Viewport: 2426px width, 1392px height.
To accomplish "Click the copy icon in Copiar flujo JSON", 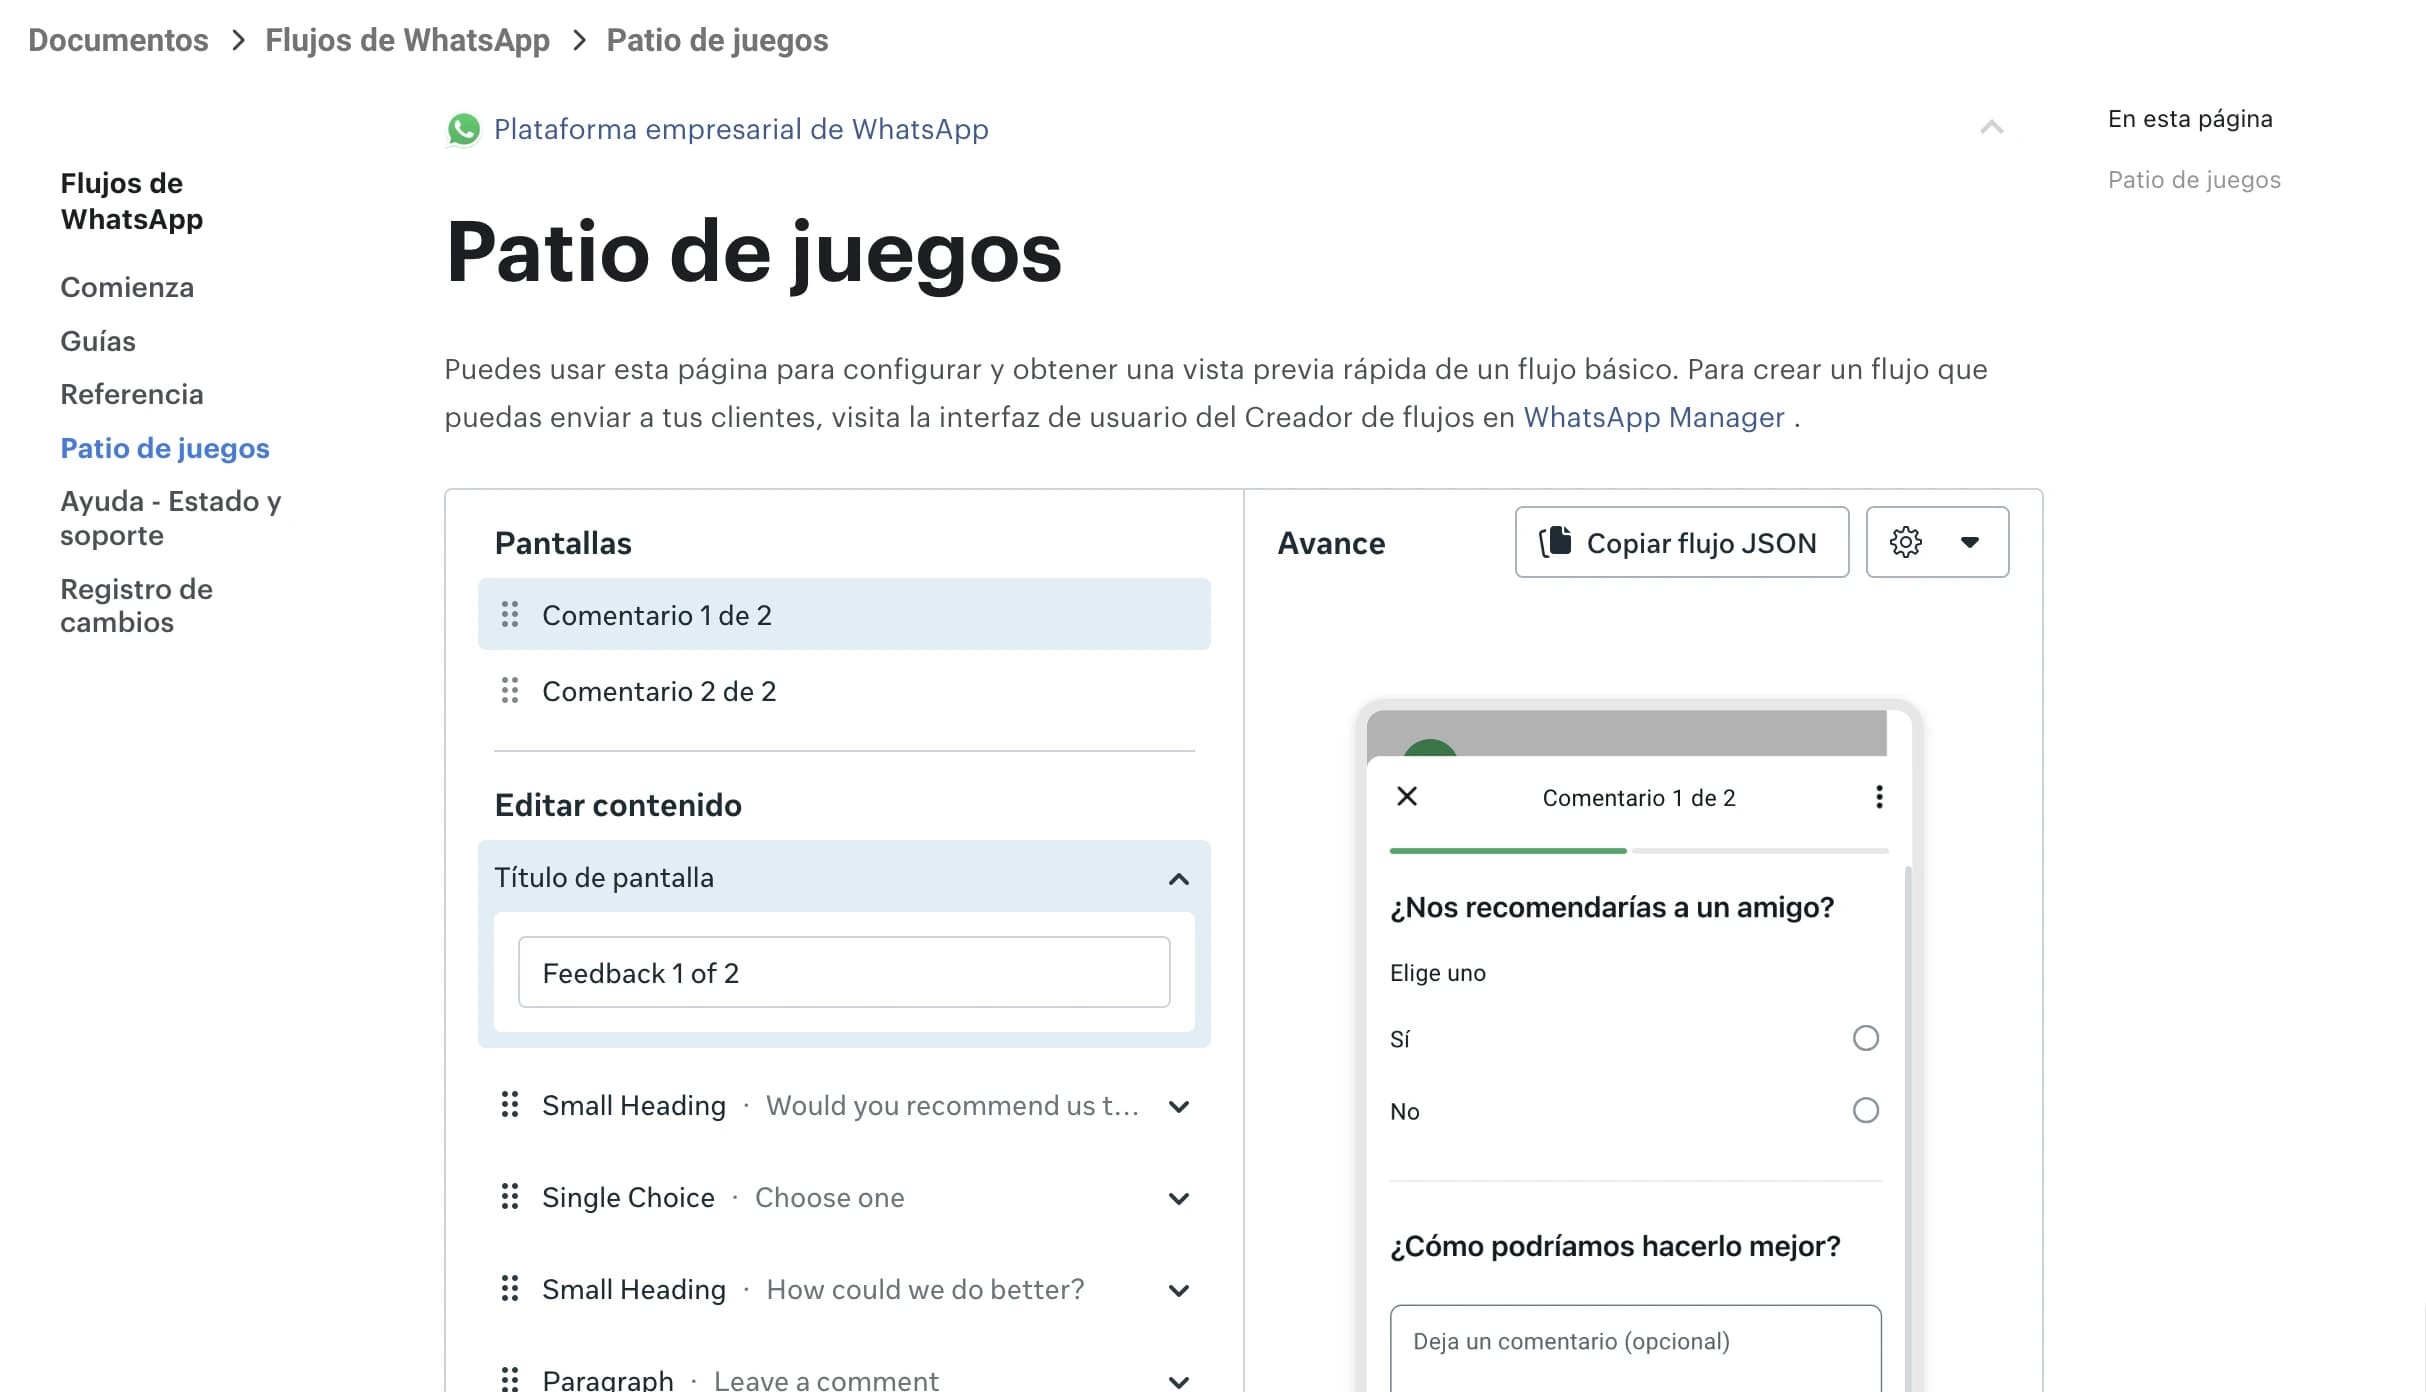I will 1555,542.
